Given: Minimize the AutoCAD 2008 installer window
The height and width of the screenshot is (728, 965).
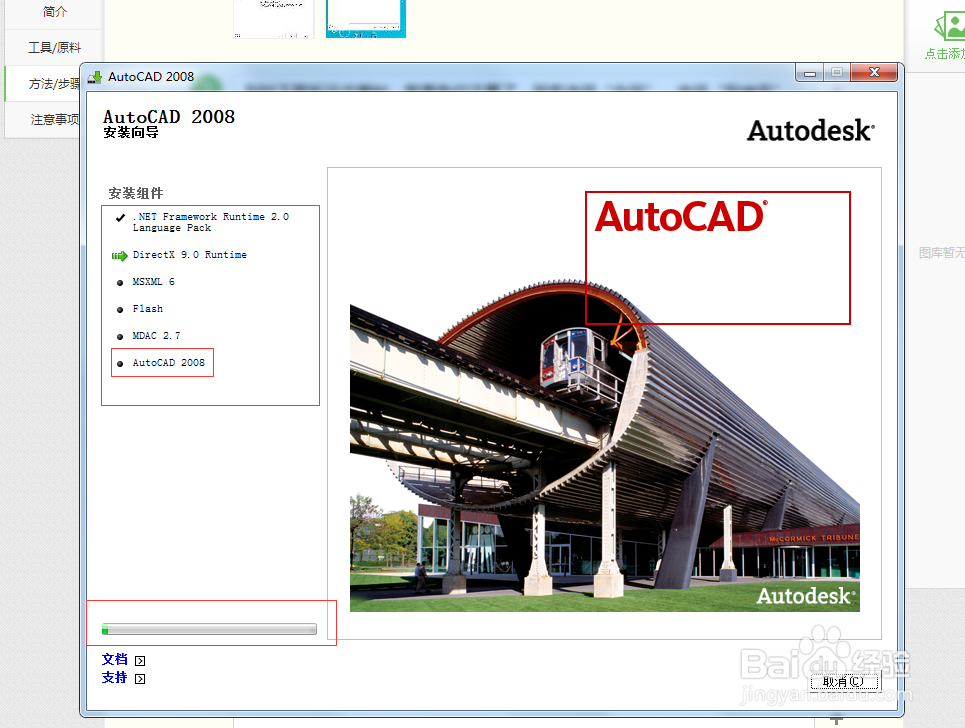Looking at the screenshot, I should 810,73.
